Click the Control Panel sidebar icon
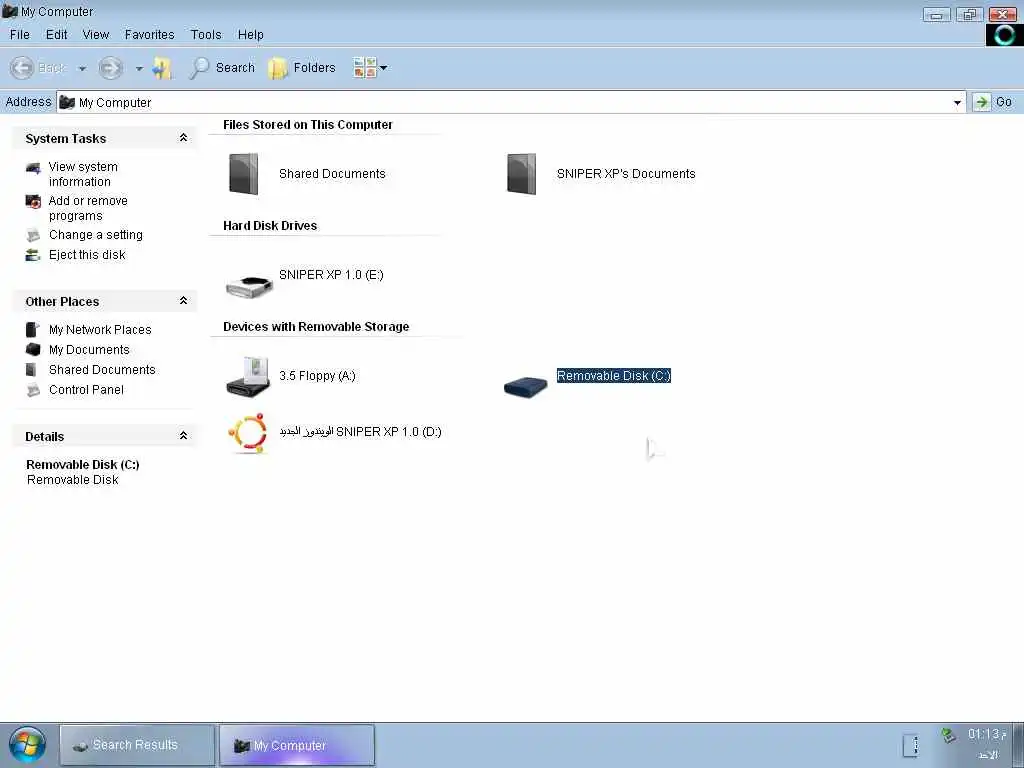 coord(33,391)
